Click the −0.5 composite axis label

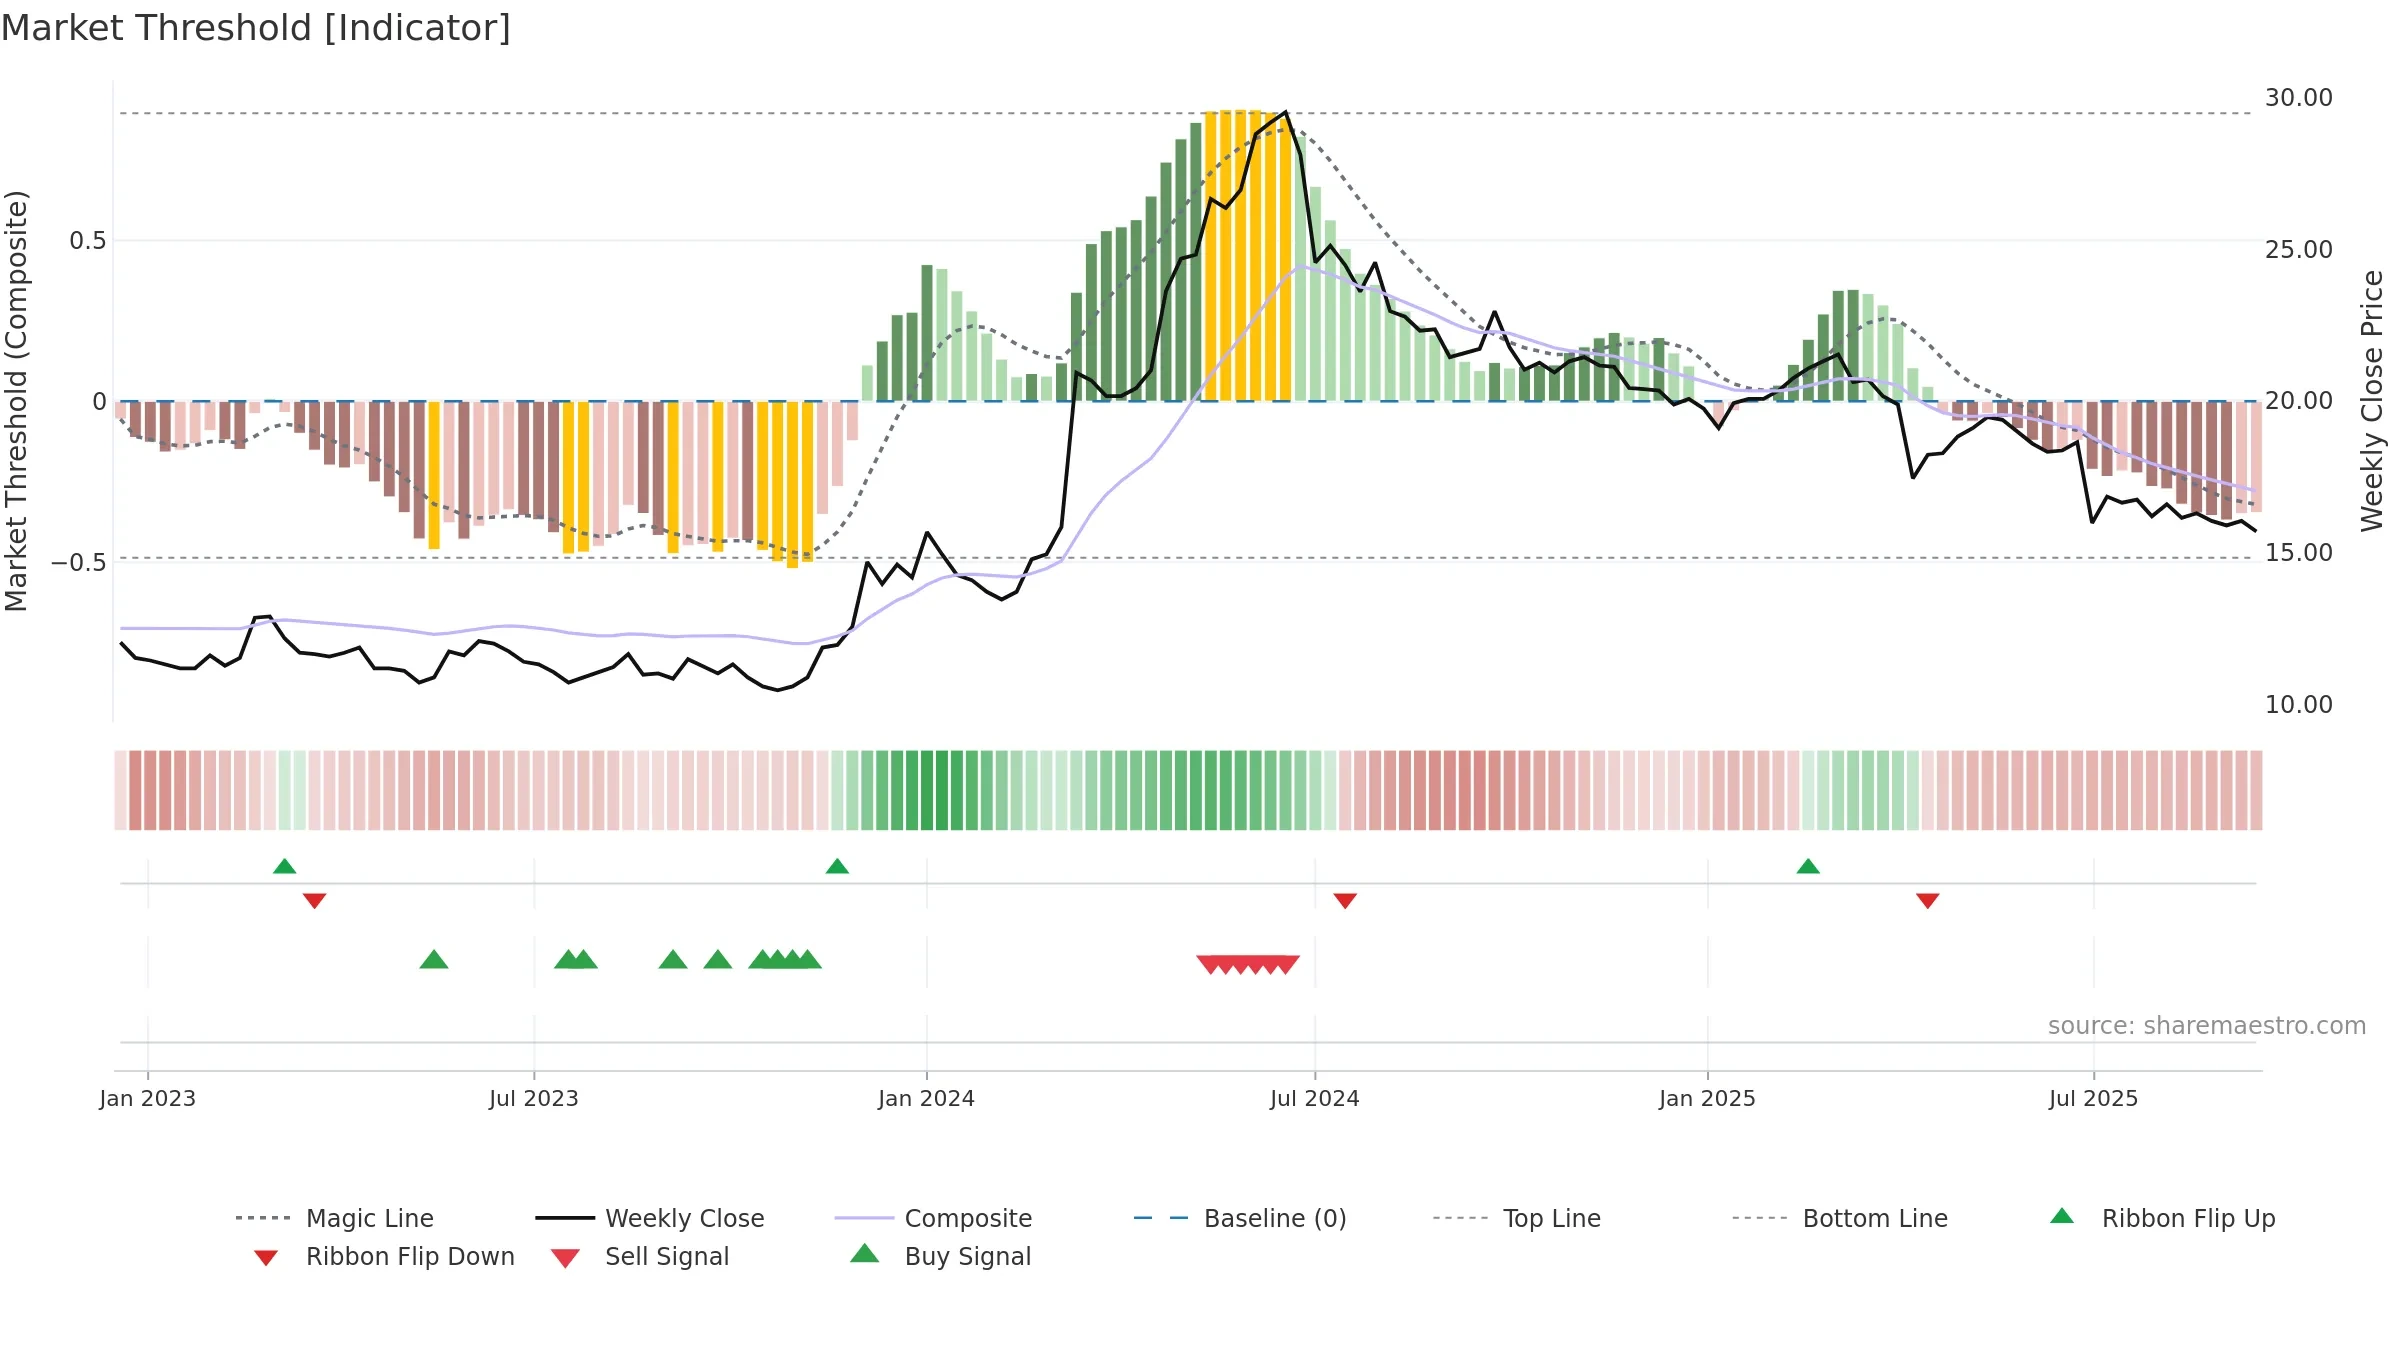tap(79, 563)
